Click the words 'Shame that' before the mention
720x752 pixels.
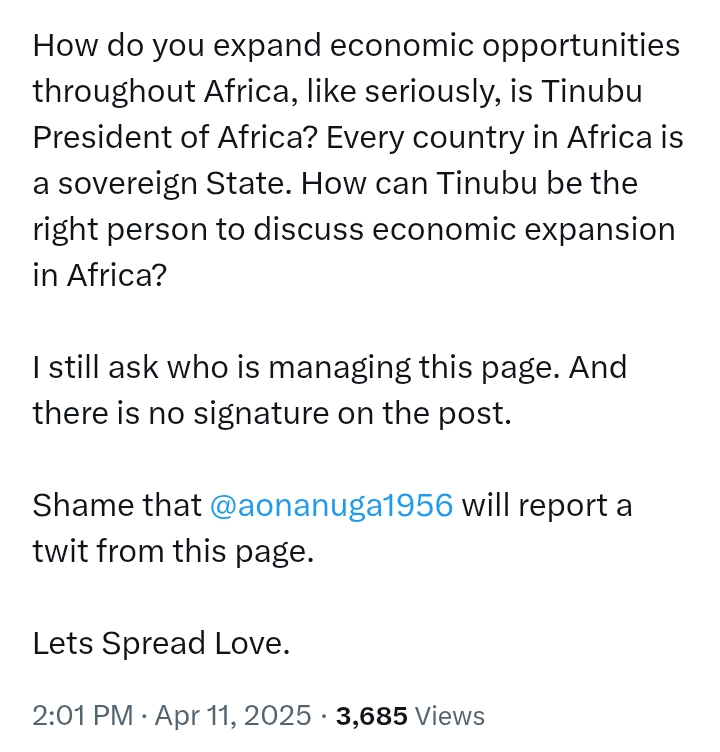pos(117,505)
